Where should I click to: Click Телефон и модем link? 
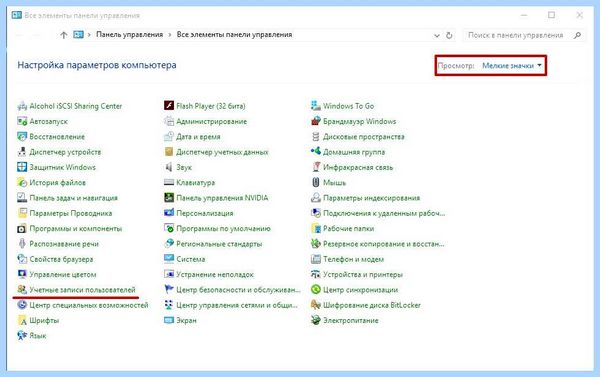point(353,259)
